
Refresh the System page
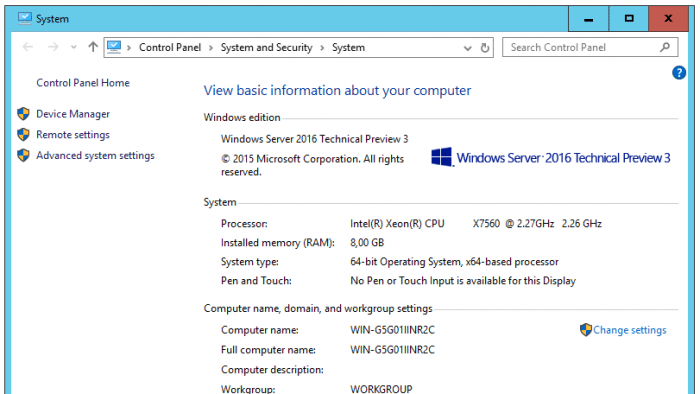click(x=485, y=48)
